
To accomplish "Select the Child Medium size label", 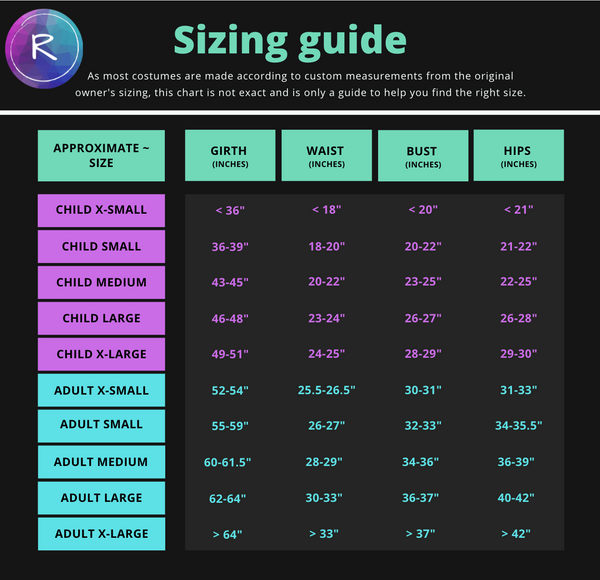I will pyautogui.click(x=101, y=282).
